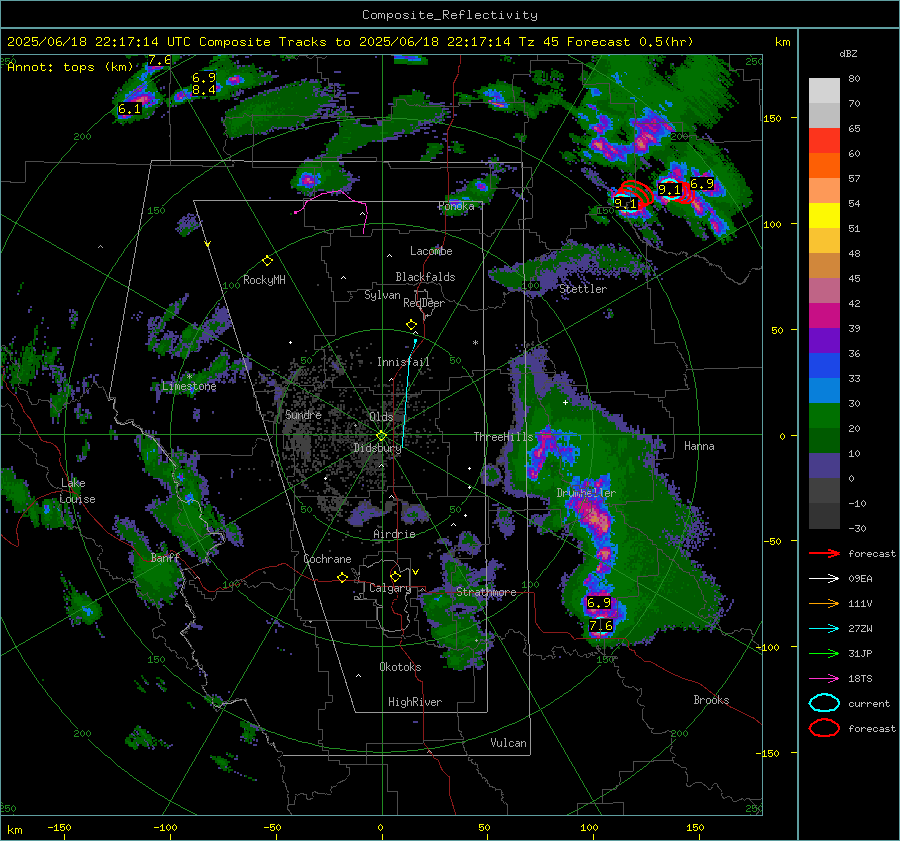Click the Composite_Reflectivity title
This screenshot has width=900, height=841.
coord(450,15)
